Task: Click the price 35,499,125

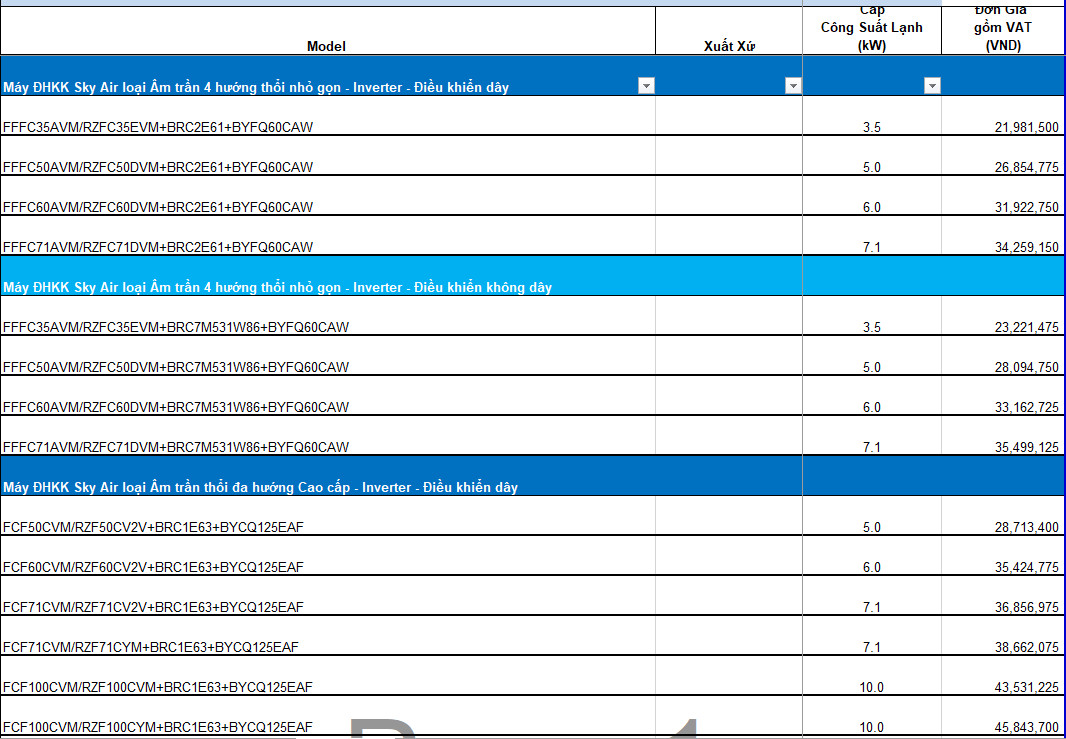Action: [x=1027, y=447]
